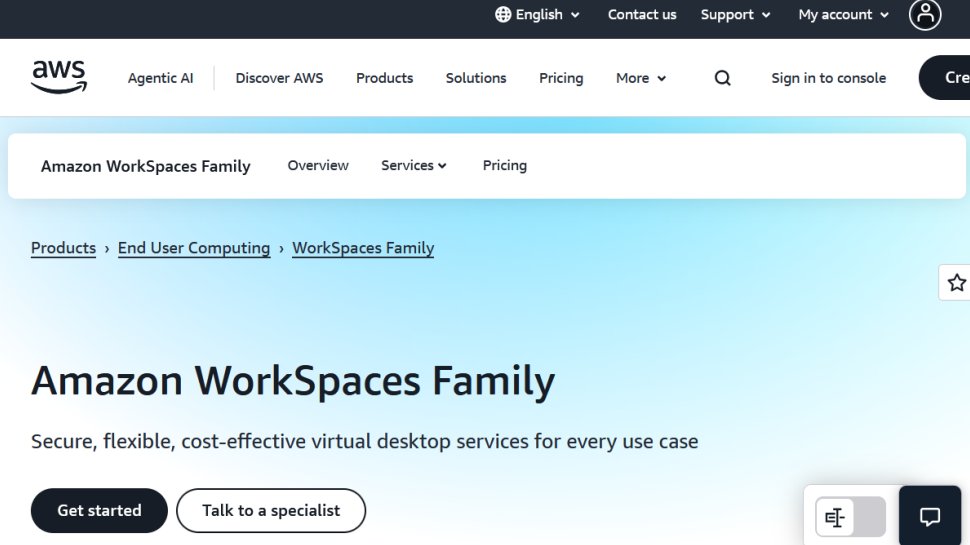The width and height of the screenshot is (970, 545).
Task: Click the AWS logo
Action: point(59,77)
